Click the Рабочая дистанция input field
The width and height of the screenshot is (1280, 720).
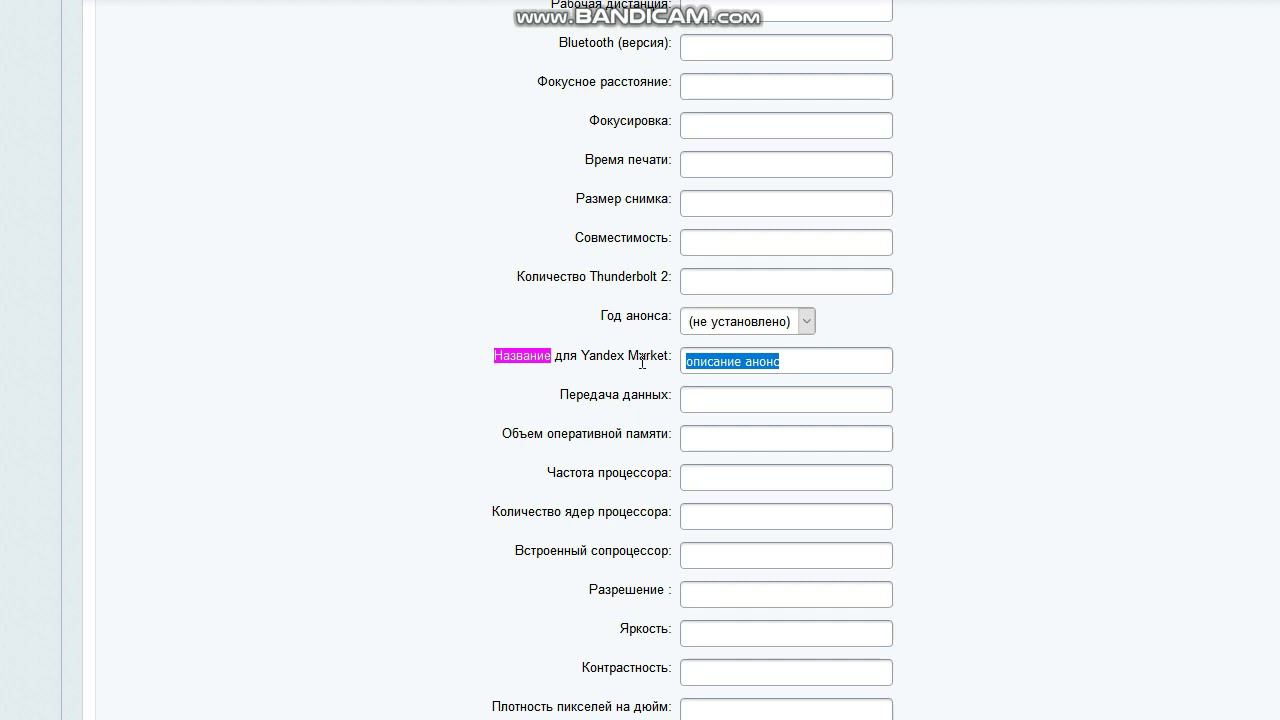(x=786, y=11)
